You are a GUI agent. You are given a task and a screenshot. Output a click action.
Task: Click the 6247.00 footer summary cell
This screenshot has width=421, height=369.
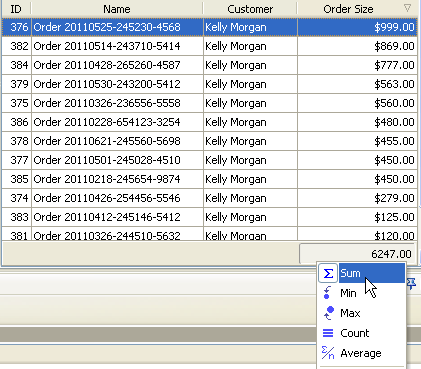(357, 254)
